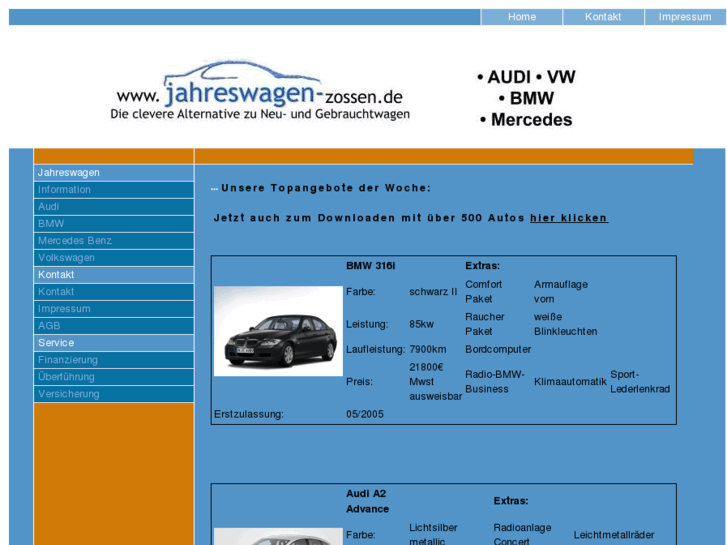727x545 pixels.
Task: Select the Jahreswagen sidebar heading
Action: tap(114, 173)
